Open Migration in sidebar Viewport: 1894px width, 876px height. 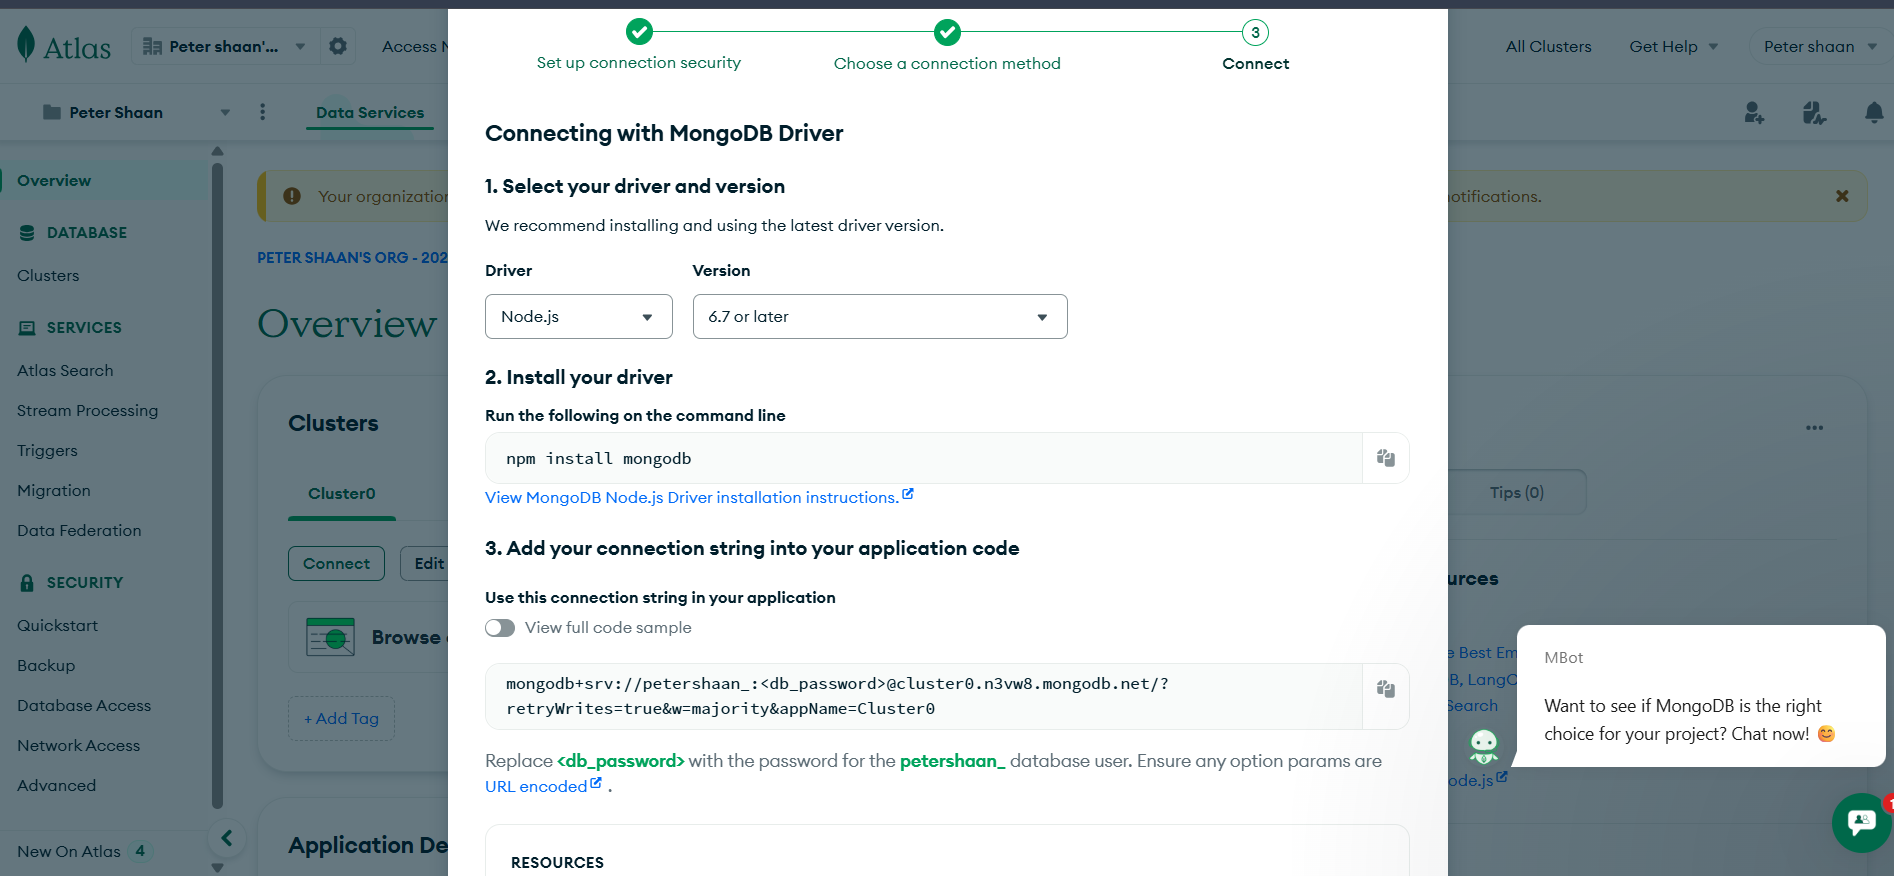[x=54, y=491]
